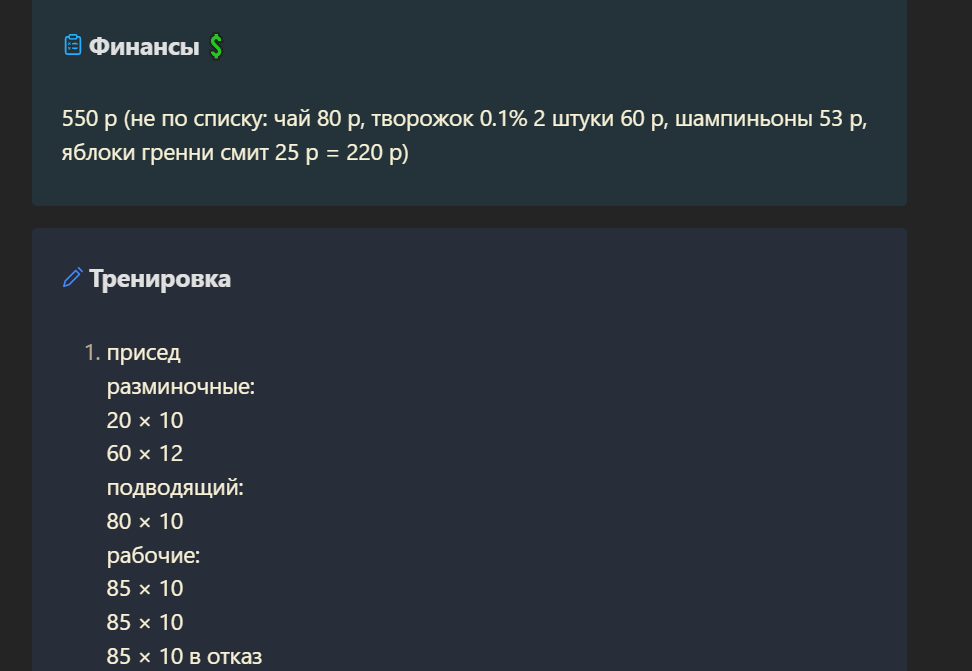This screenshot has width=972, height=671.
Task: Select the Финансы callout title
Action: 144,47
